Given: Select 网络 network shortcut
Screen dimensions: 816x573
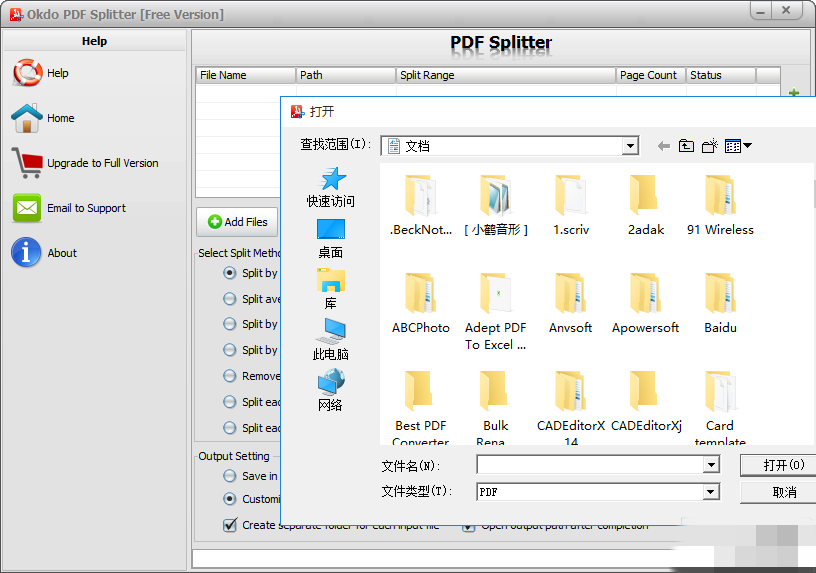Looking at the screenshot, I should pos(330,390).
